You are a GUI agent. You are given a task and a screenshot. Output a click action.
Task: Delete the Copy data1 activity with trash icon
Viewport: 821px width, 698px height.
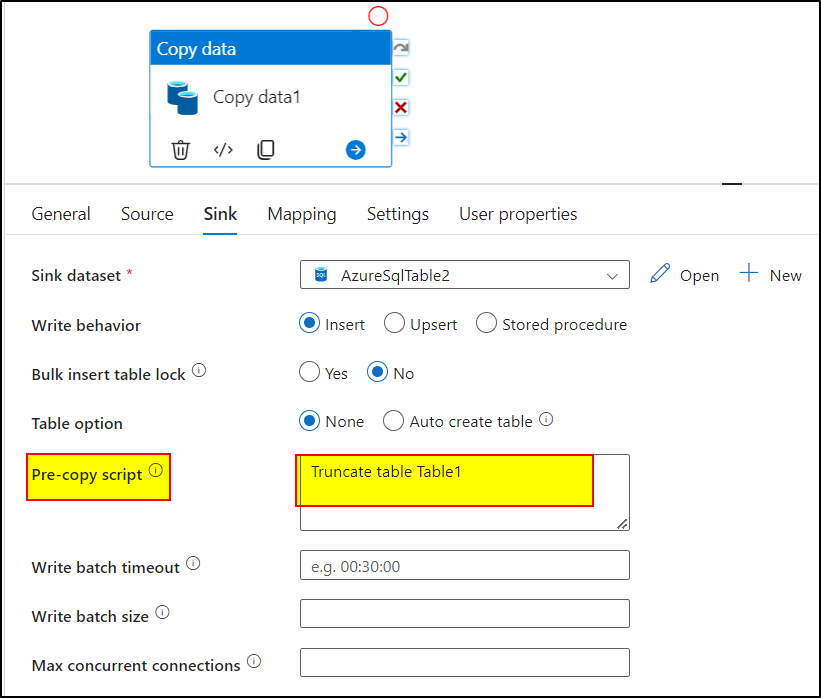coord(180,150)
